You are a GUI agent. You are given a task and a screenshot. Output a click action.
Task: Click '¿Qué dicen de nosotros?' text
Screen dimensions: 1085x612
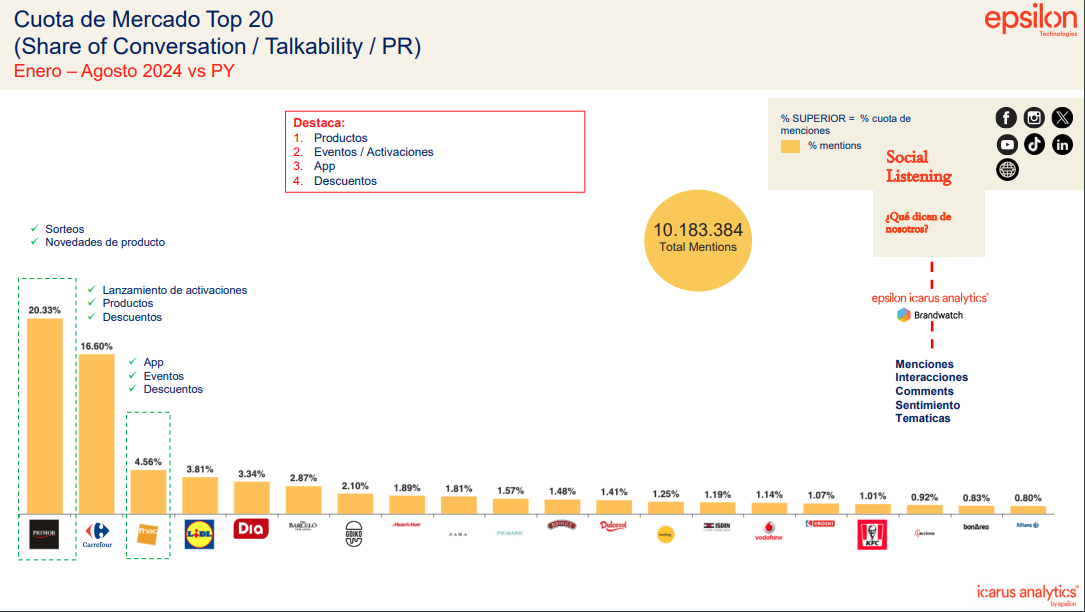(918, 223)
